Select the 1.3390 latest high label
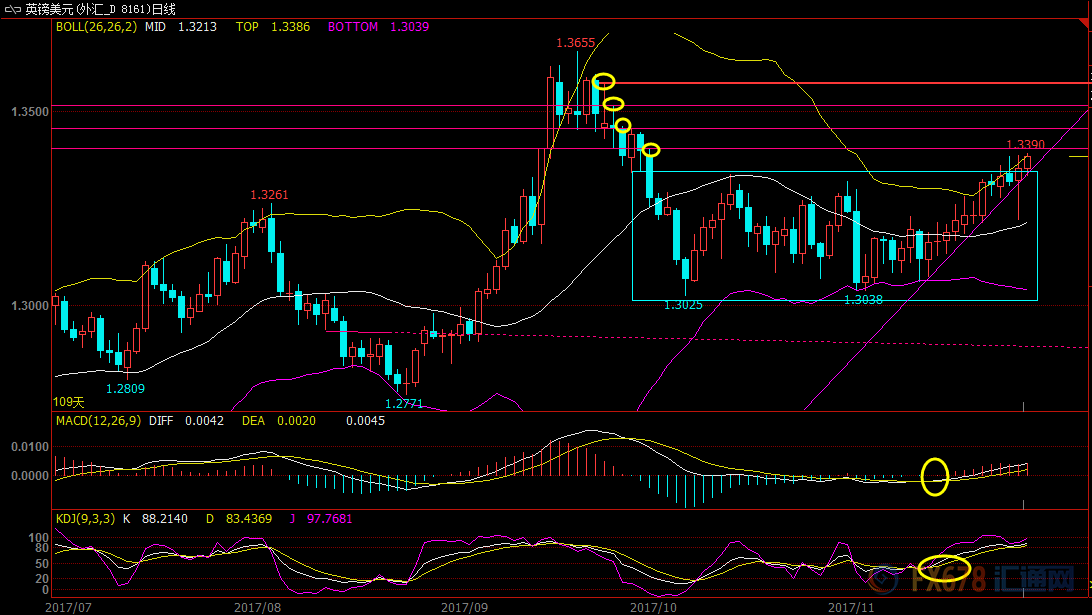This screenshot has width=1092, height=615. pos(1025,145)
